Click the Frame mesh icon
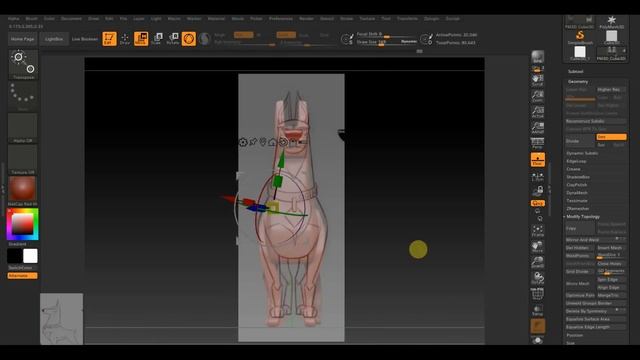This screenshot has width=640, height=360. (x=538, y=231)
